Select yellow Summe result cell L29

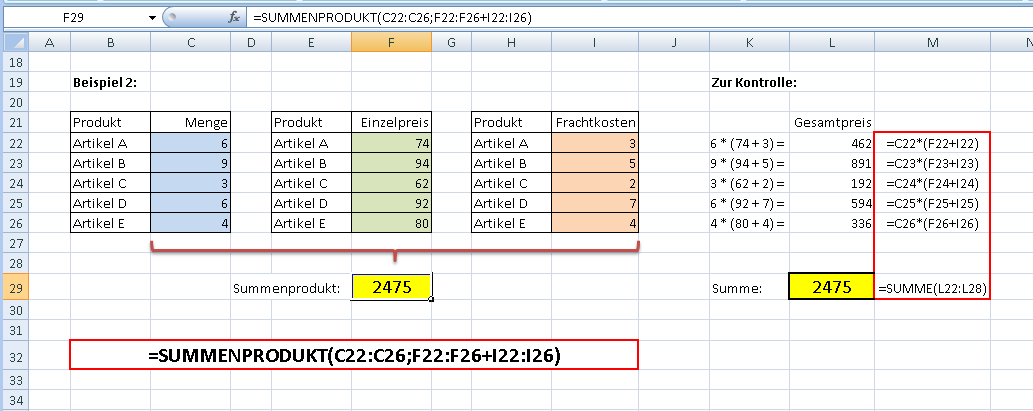coord(831,287)
